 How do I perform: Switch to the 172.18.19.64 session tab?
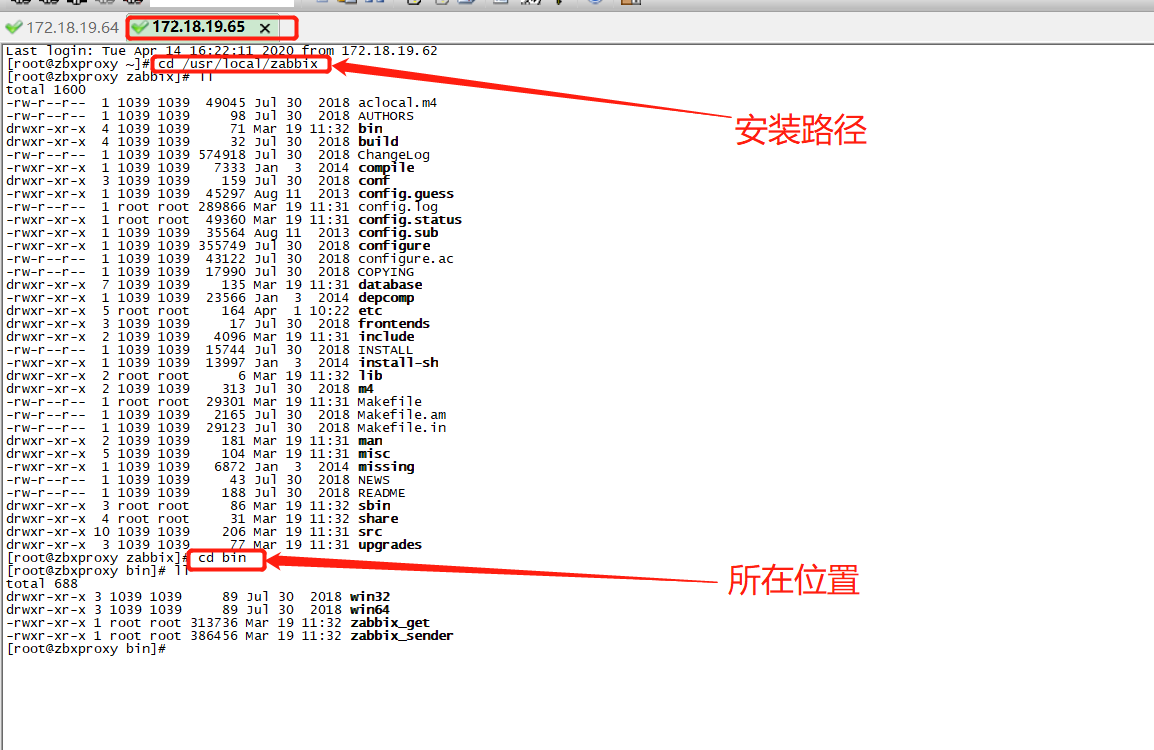pos(63,28)
